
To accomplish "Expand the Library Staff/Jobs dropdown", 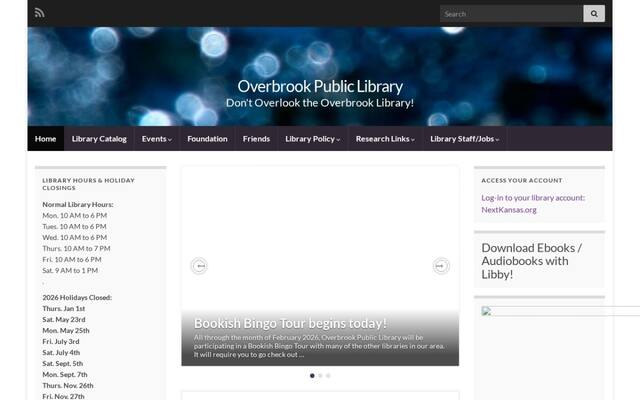I will click(464, 139).
